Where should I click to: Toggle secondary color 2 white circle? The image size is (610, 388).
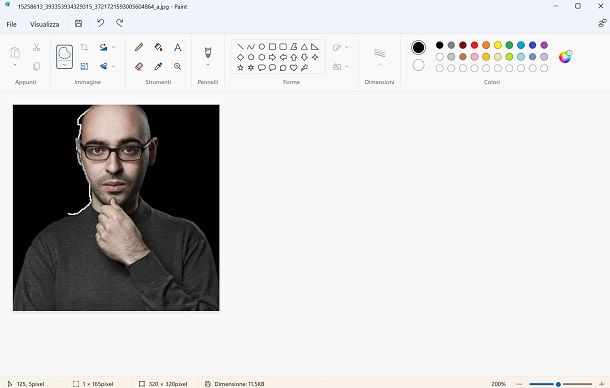tap(418, 65)
